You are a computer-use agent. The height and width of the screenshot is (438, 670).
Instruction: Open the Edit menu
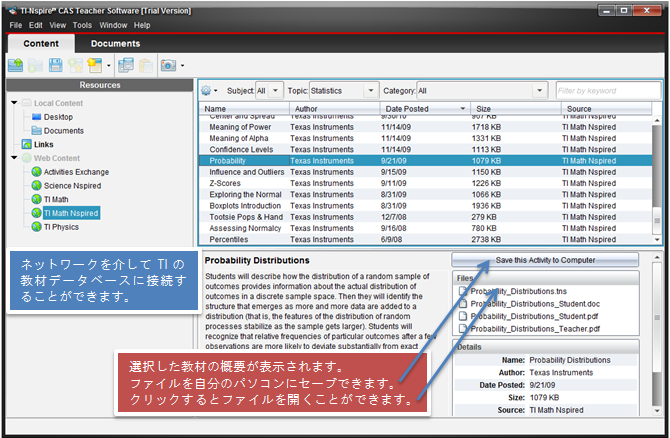[x=35, y=25]
